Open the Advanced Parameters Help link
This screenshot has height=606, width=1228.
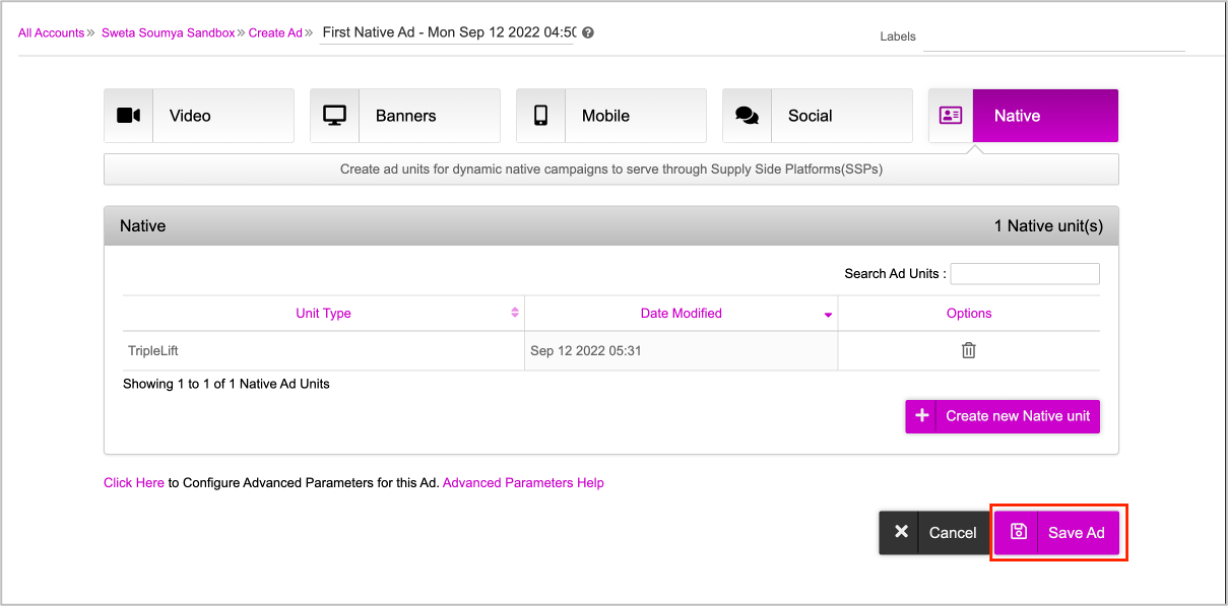tap(523, 483)
